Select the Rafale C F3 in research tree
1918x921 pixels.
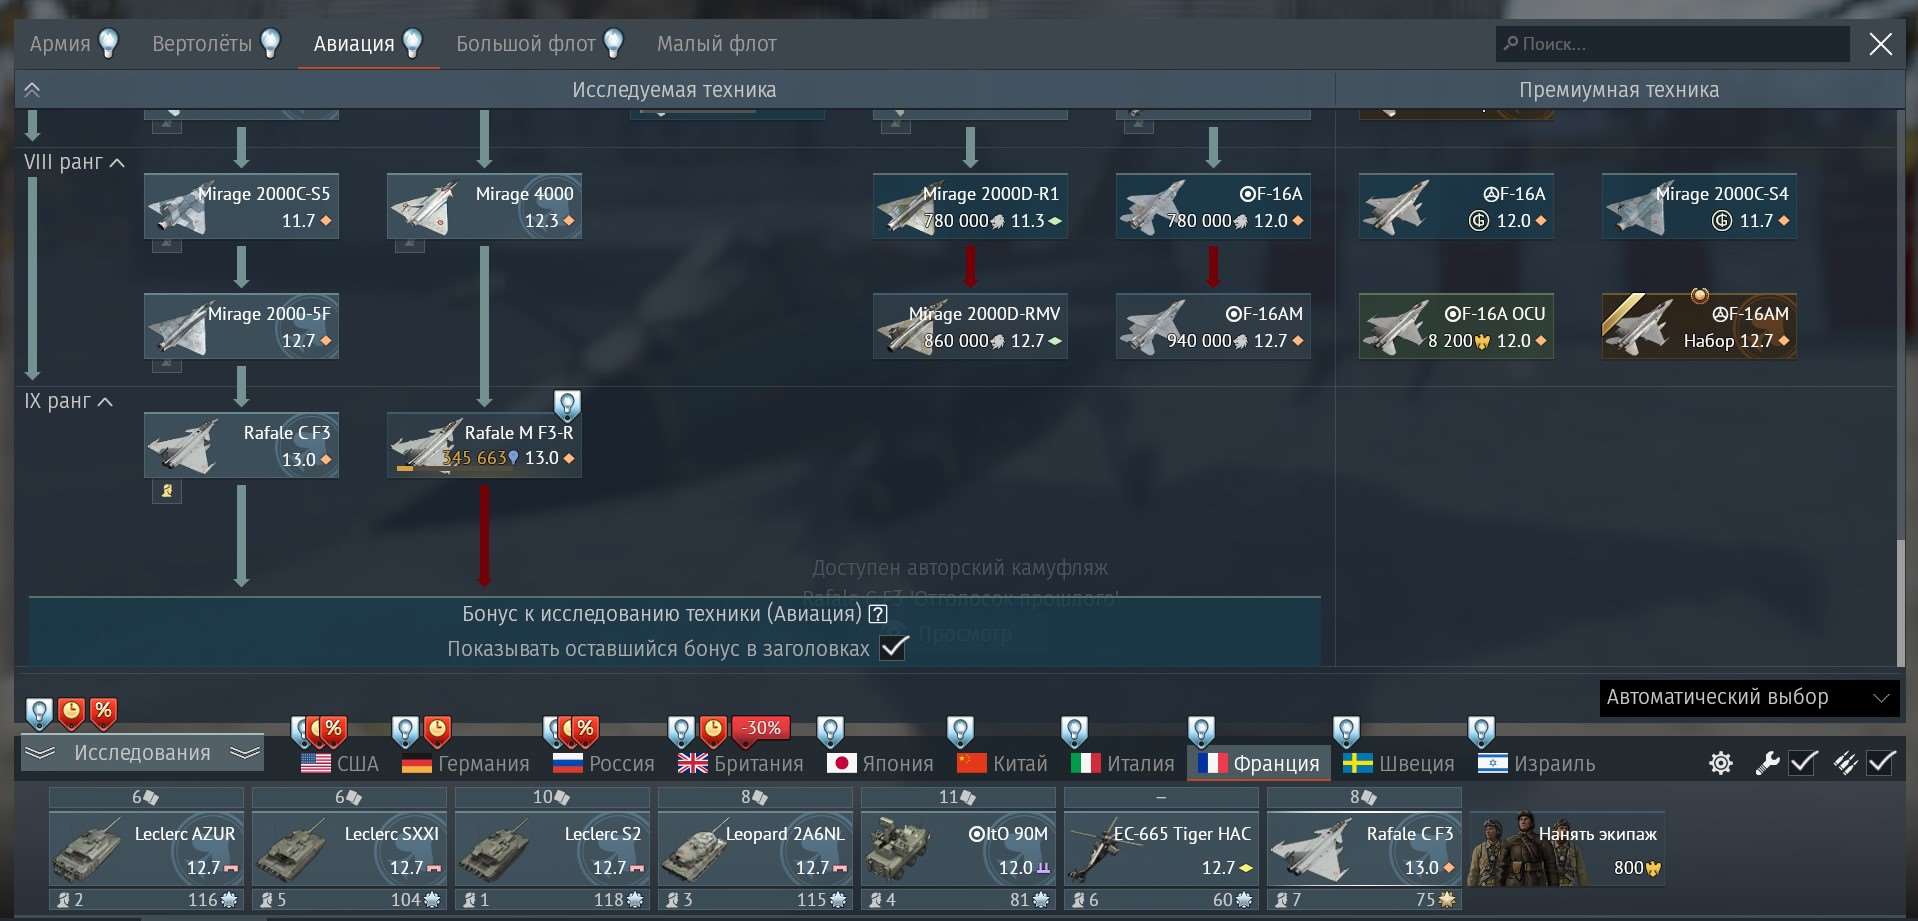coord(241,445)
